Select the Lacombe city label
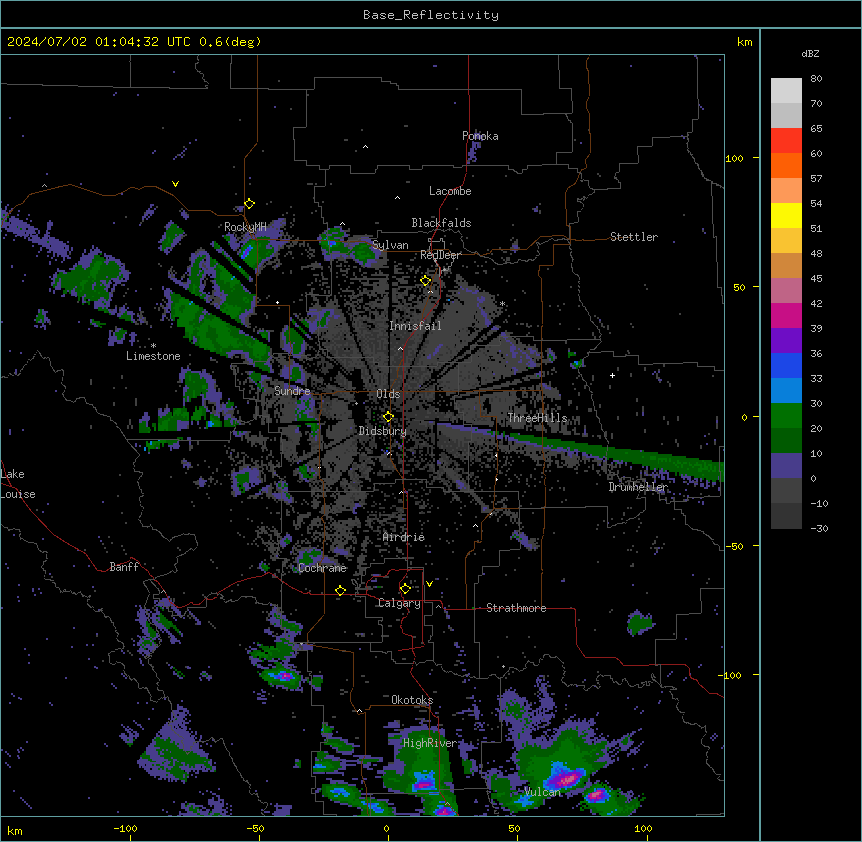This screenshot has height=842, width=862. click(450, 191)
